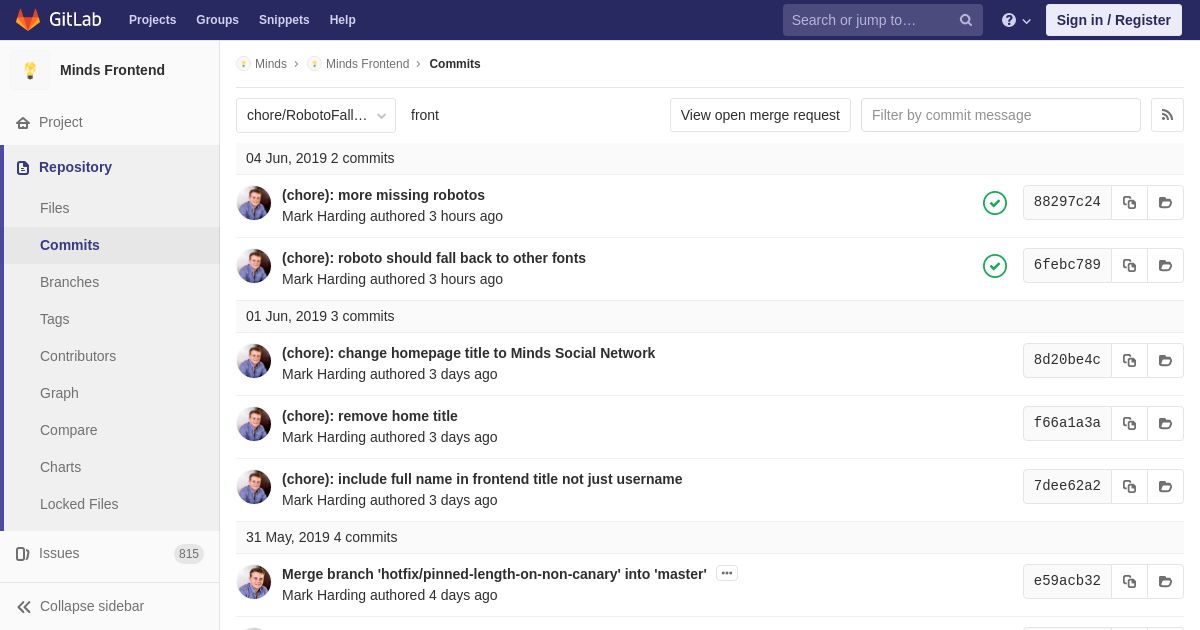Browse files at commit f66a1a3a
1200x630 pixels.
(x=1165, y=423)
